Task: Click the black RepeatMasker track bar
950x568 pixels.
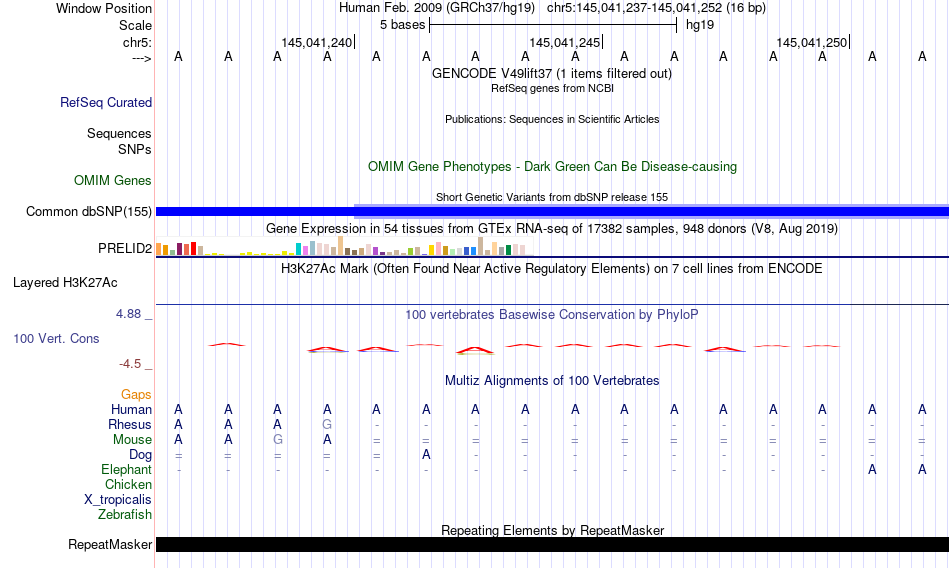Action: pyautogui.click(x=552, y=544)
